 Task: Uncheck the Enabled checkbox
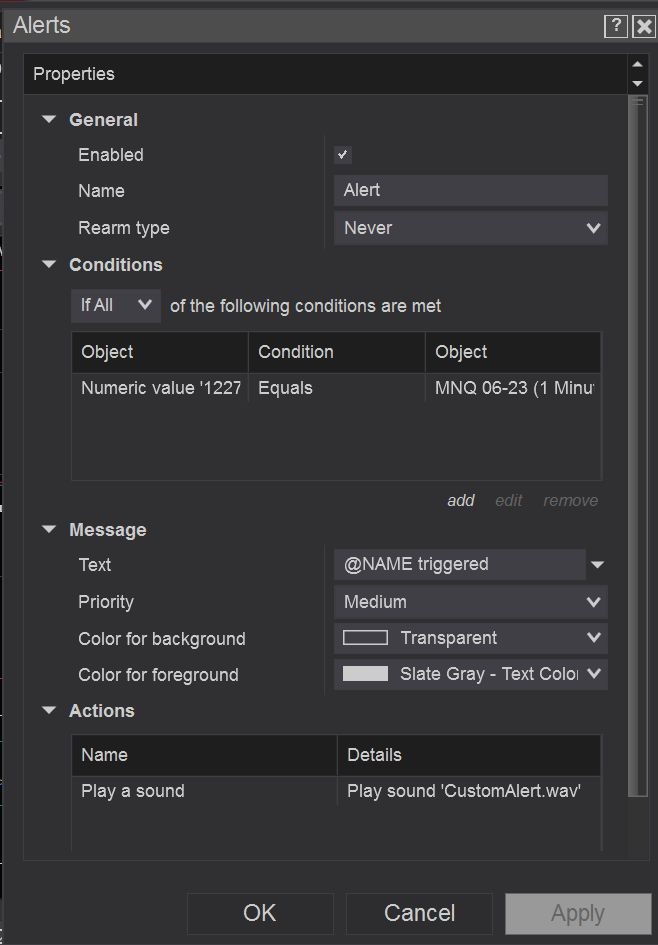click(343, 155)
